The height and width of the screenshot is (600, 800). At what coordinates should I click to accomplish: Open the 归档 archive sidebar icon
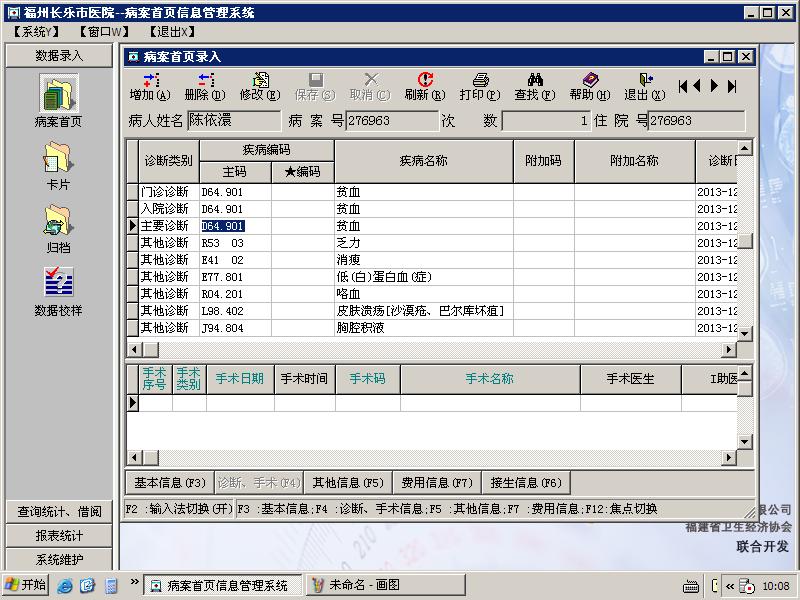[x=58, y=229]
